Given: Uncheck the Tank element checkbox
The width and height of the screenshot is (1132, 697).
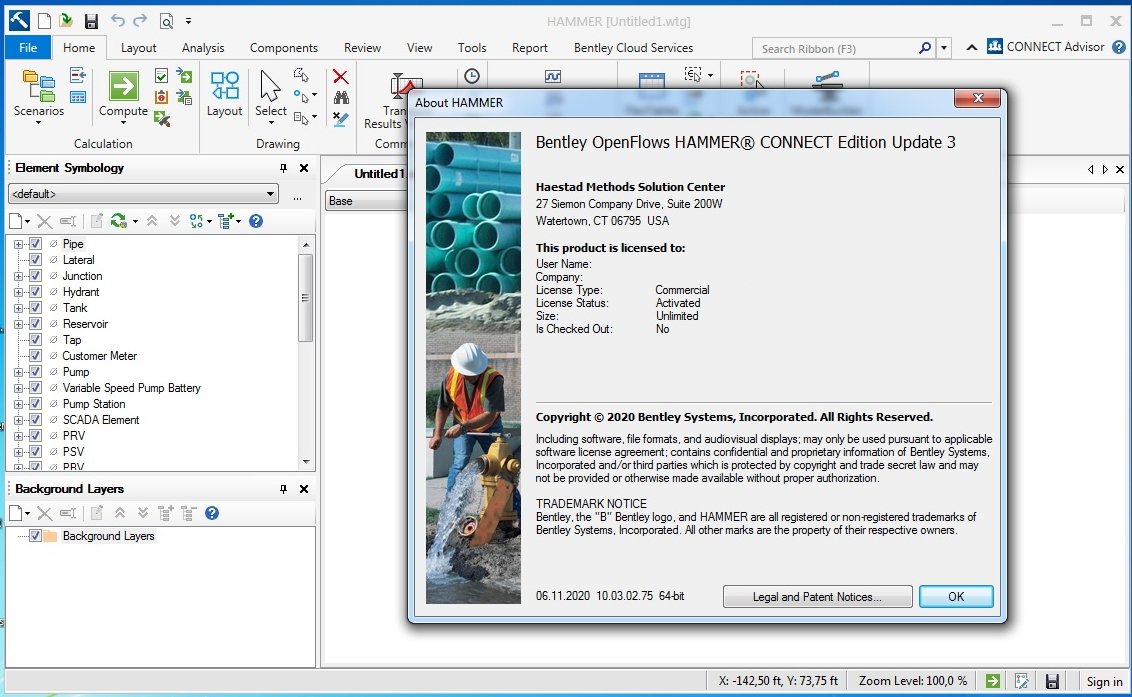Looking at the screenshot, I should [x=35, y=308].
